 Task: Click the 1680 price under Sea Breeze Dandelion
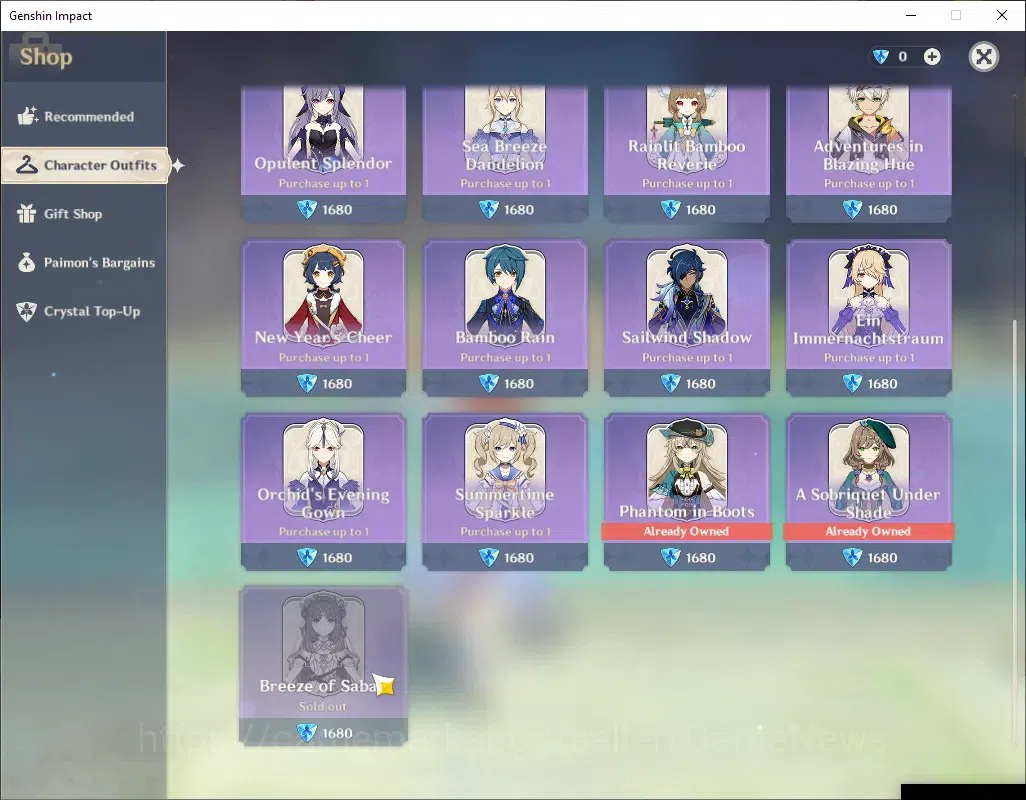coord(519,210)
